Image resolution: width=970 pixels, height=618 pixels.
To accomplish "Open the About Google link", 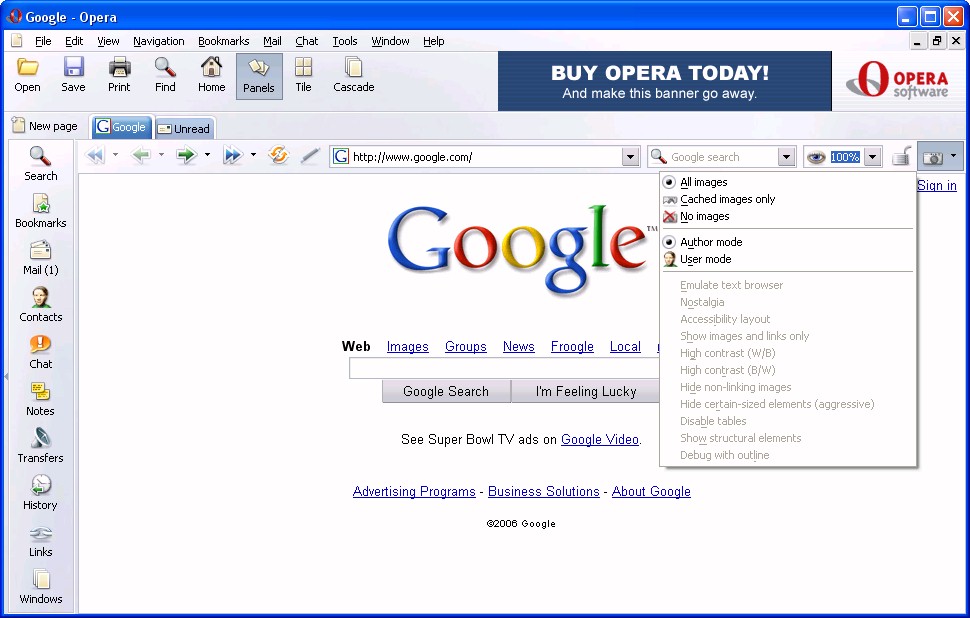I will click(x=651, y=491).
